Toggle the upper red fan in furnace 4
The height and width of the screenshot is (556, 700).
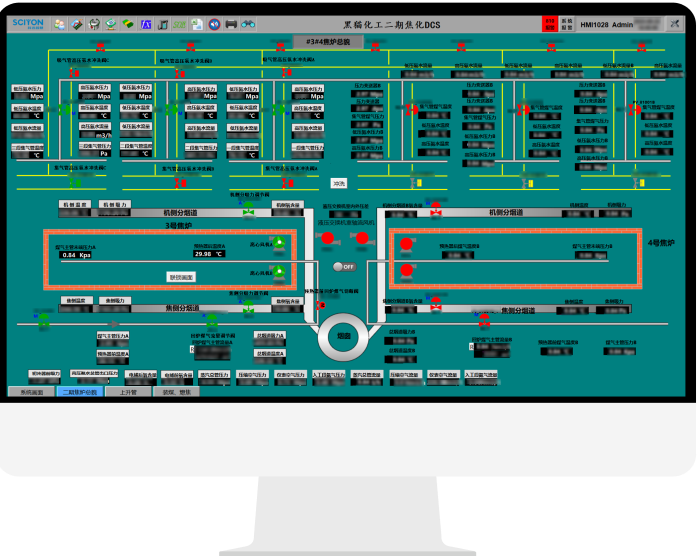click(x=406, y=244)
